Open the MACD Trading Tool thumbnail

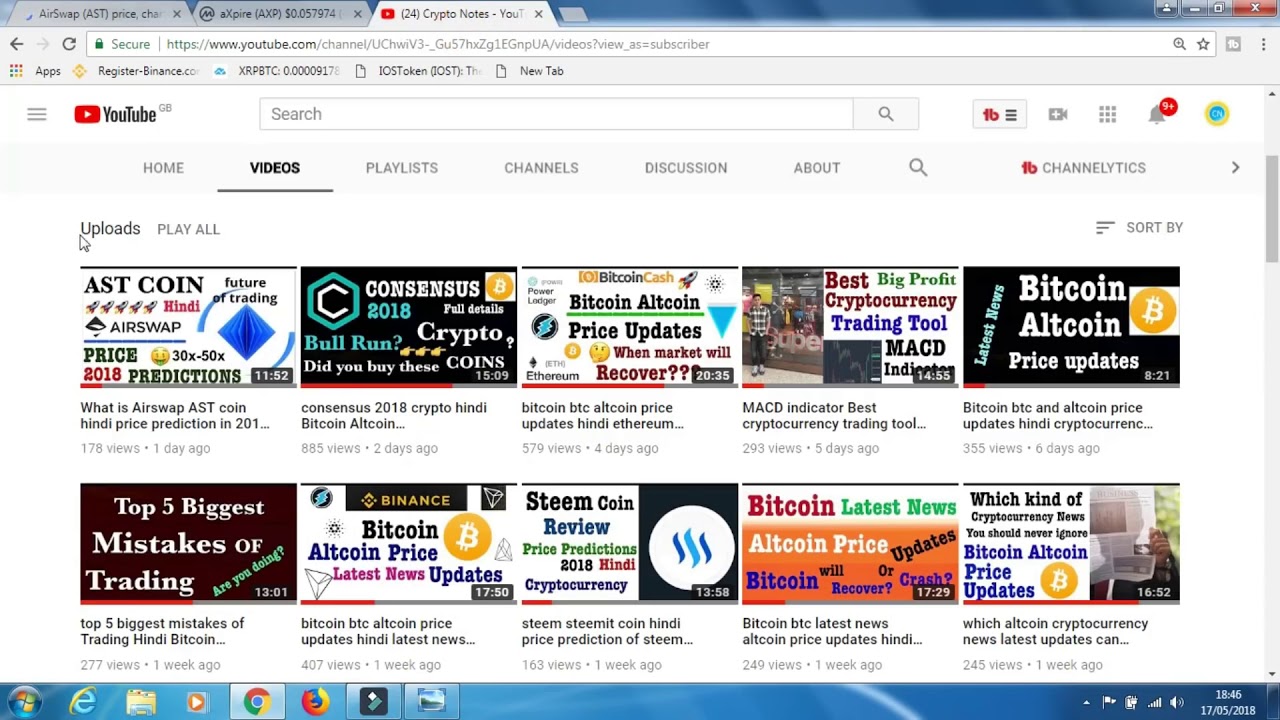(850, 327)
